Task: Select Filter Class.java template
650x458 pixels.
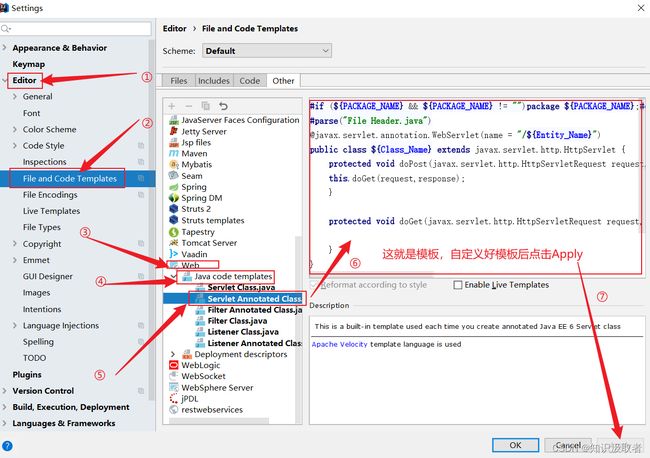Action: click(x=237, y=321)
